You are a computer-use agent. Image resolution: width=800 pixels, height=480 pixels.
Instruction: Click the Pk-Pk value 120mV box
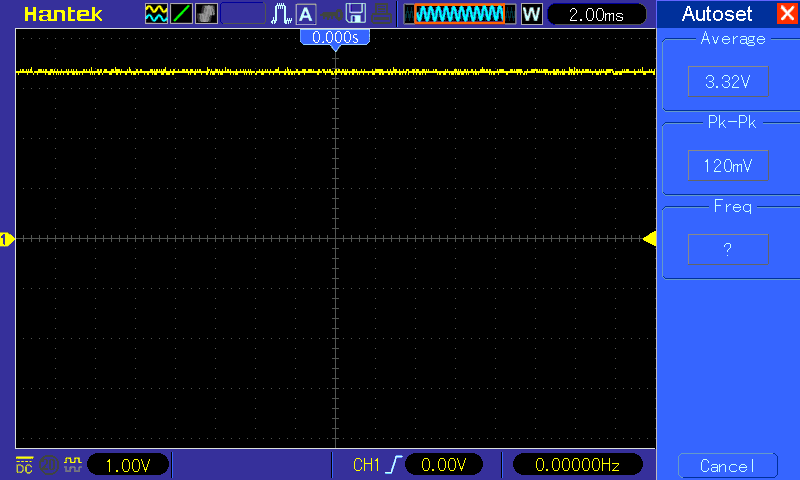point(728,165)
